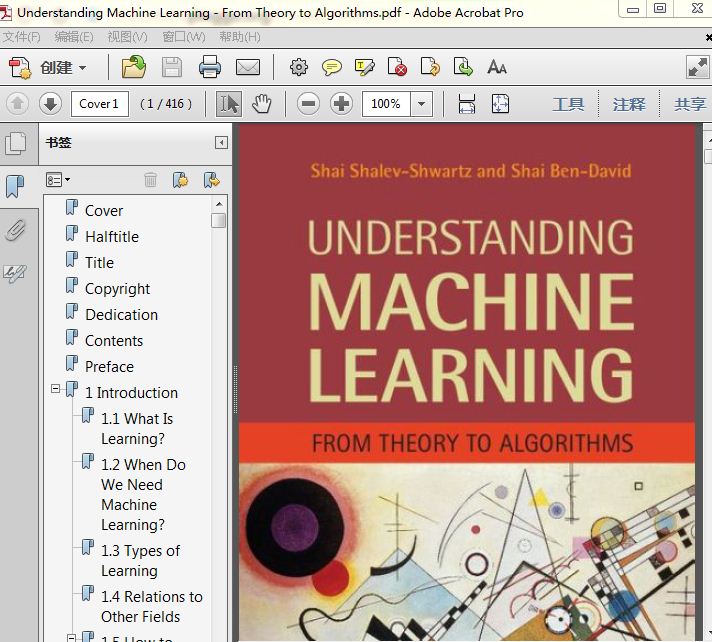Show the page thumbnails panel
This screenshot has width=712, height=642.
[15, 143]
